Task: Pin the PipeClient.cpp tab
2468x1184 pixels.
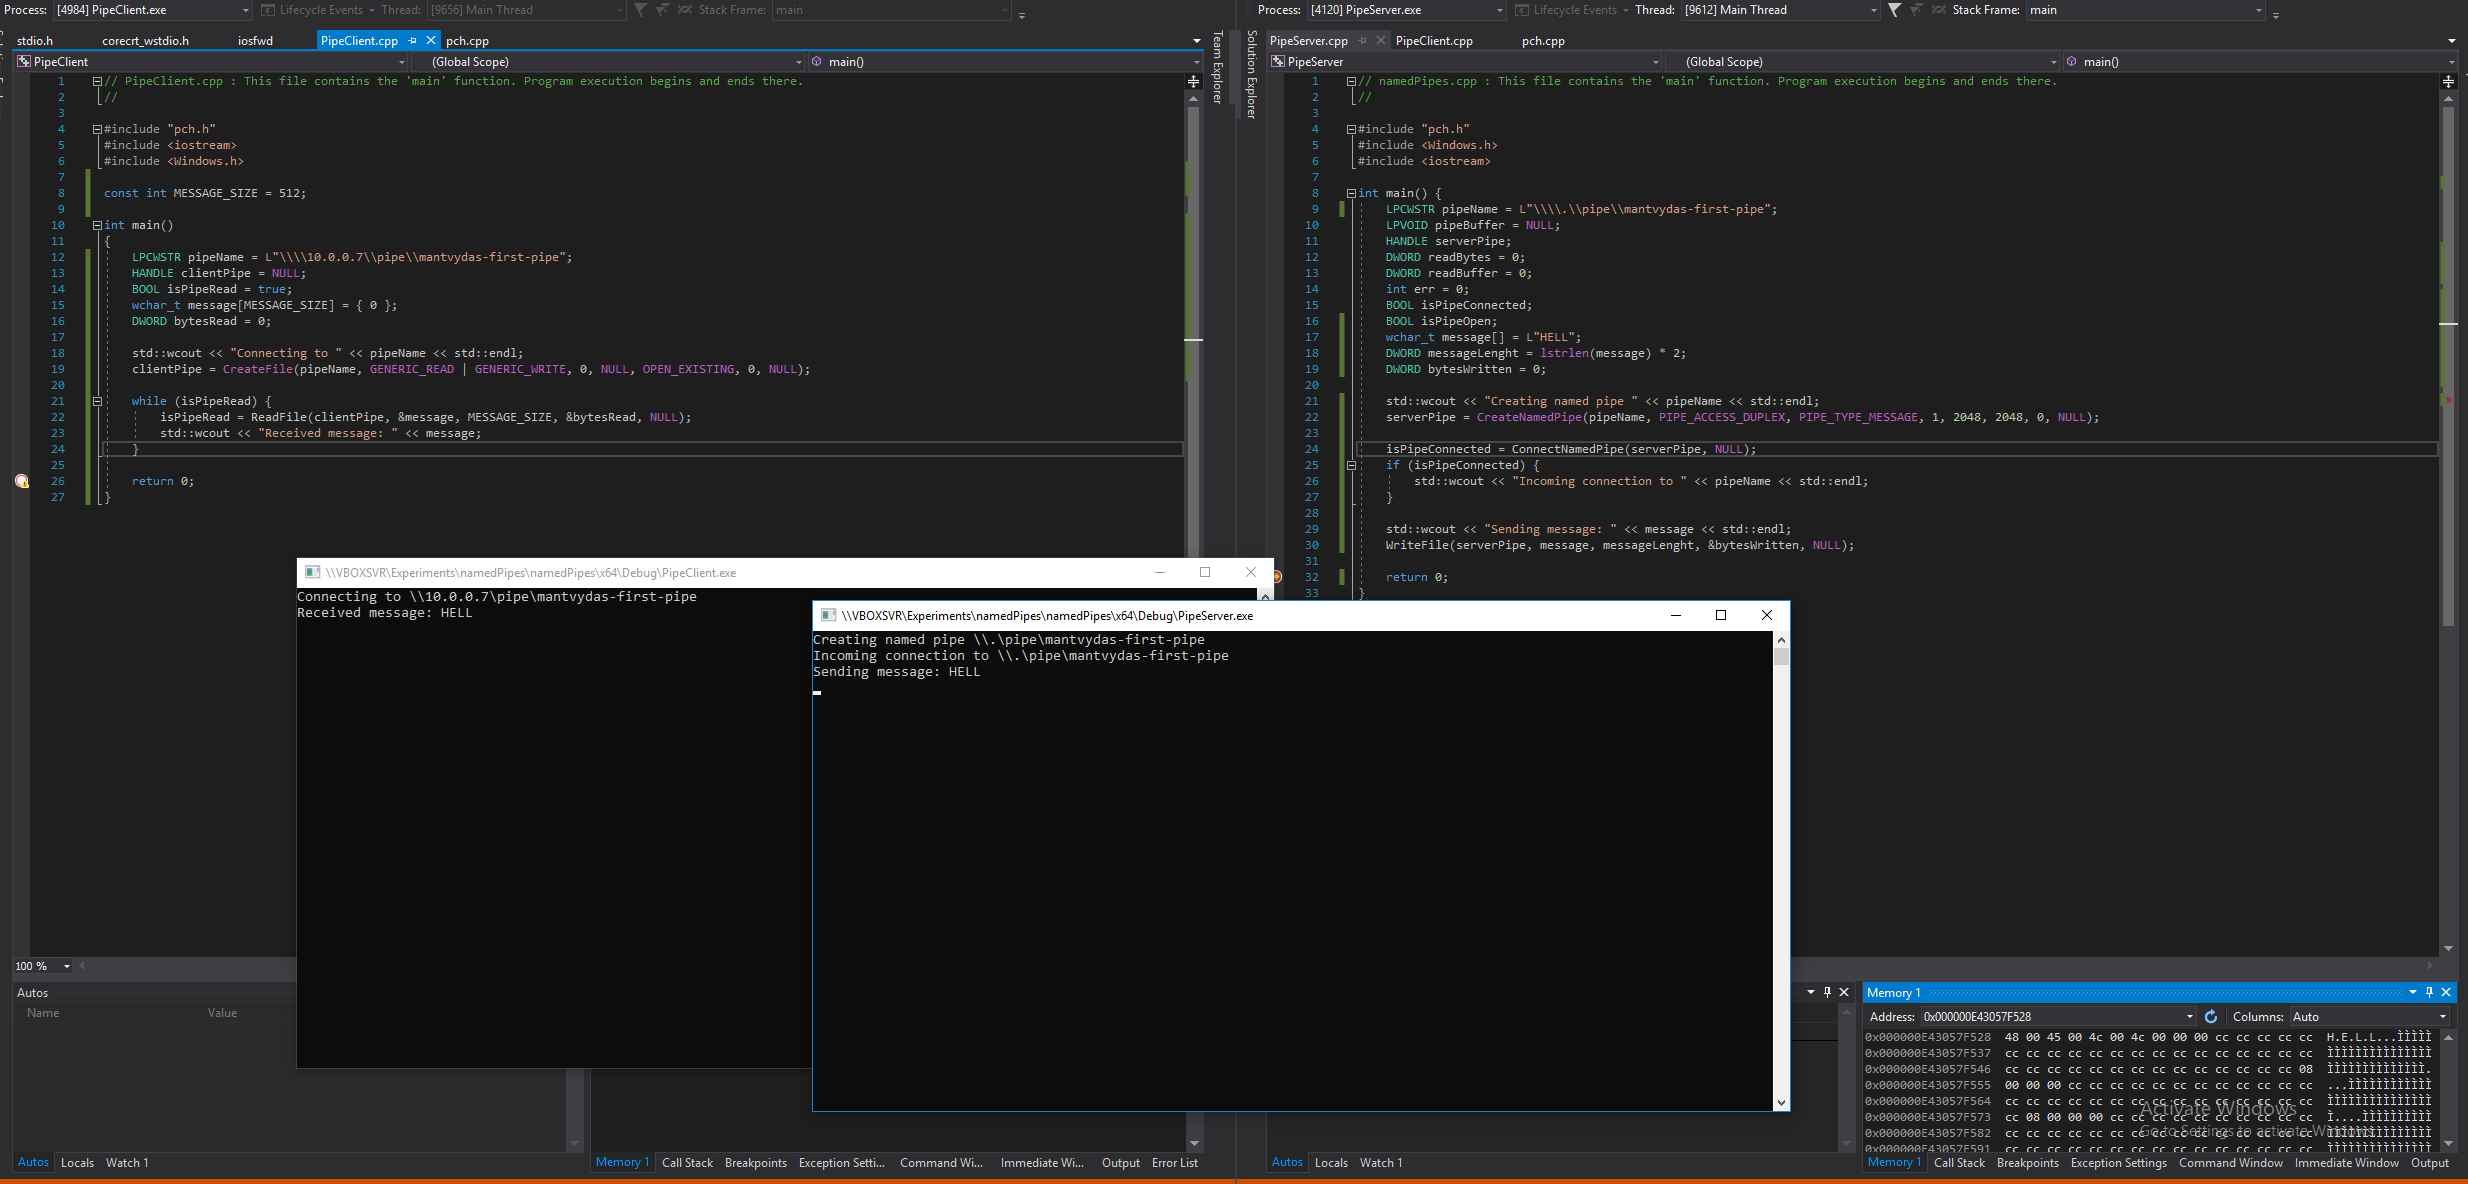Action: click(x=412, y=41)
